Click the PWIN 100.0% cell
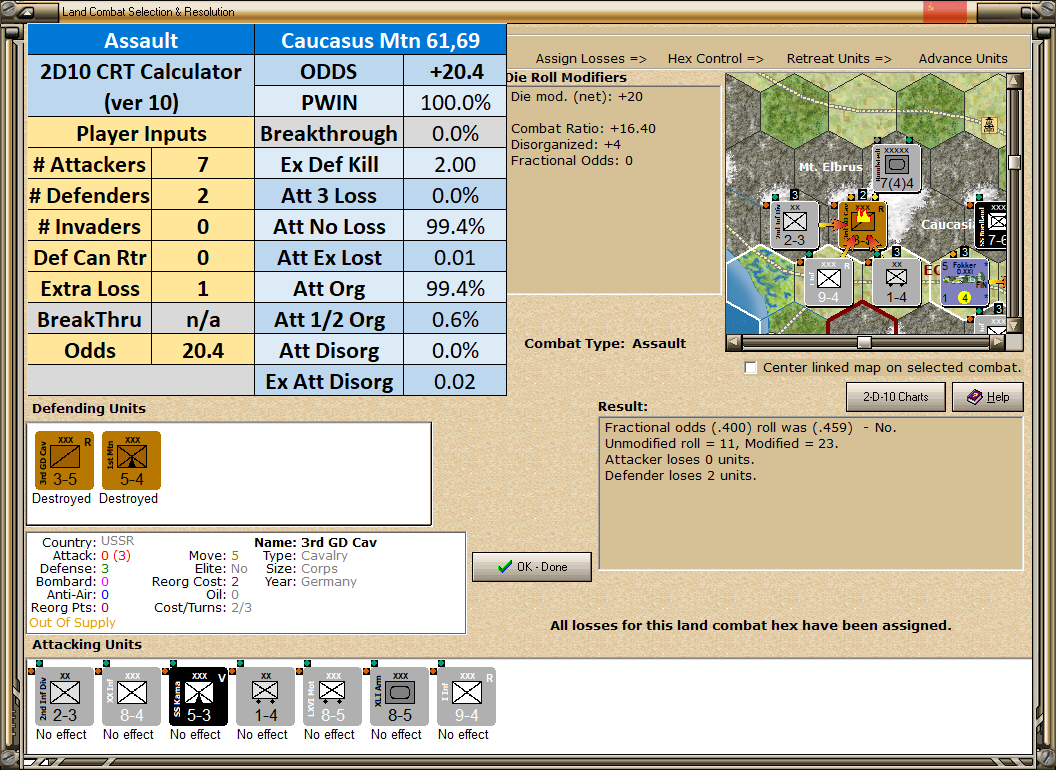Viewport: 1056px width, 770px height. 455,102
